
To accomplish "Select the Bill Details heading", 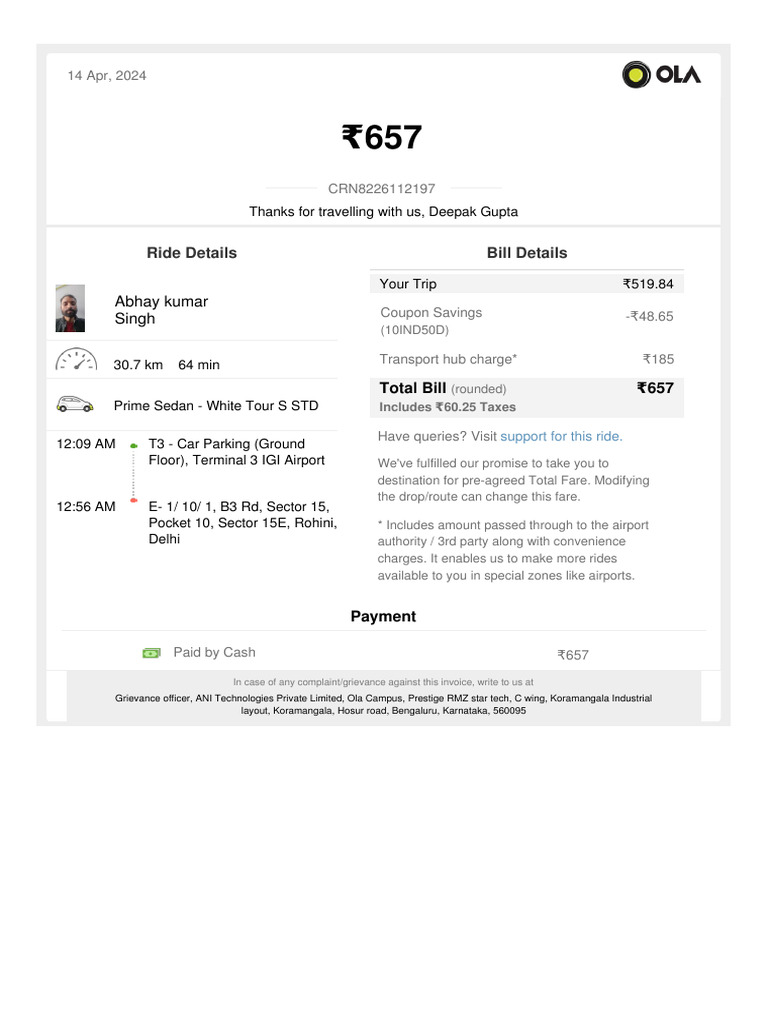I will pyautogui.click(x=527, y=253).
